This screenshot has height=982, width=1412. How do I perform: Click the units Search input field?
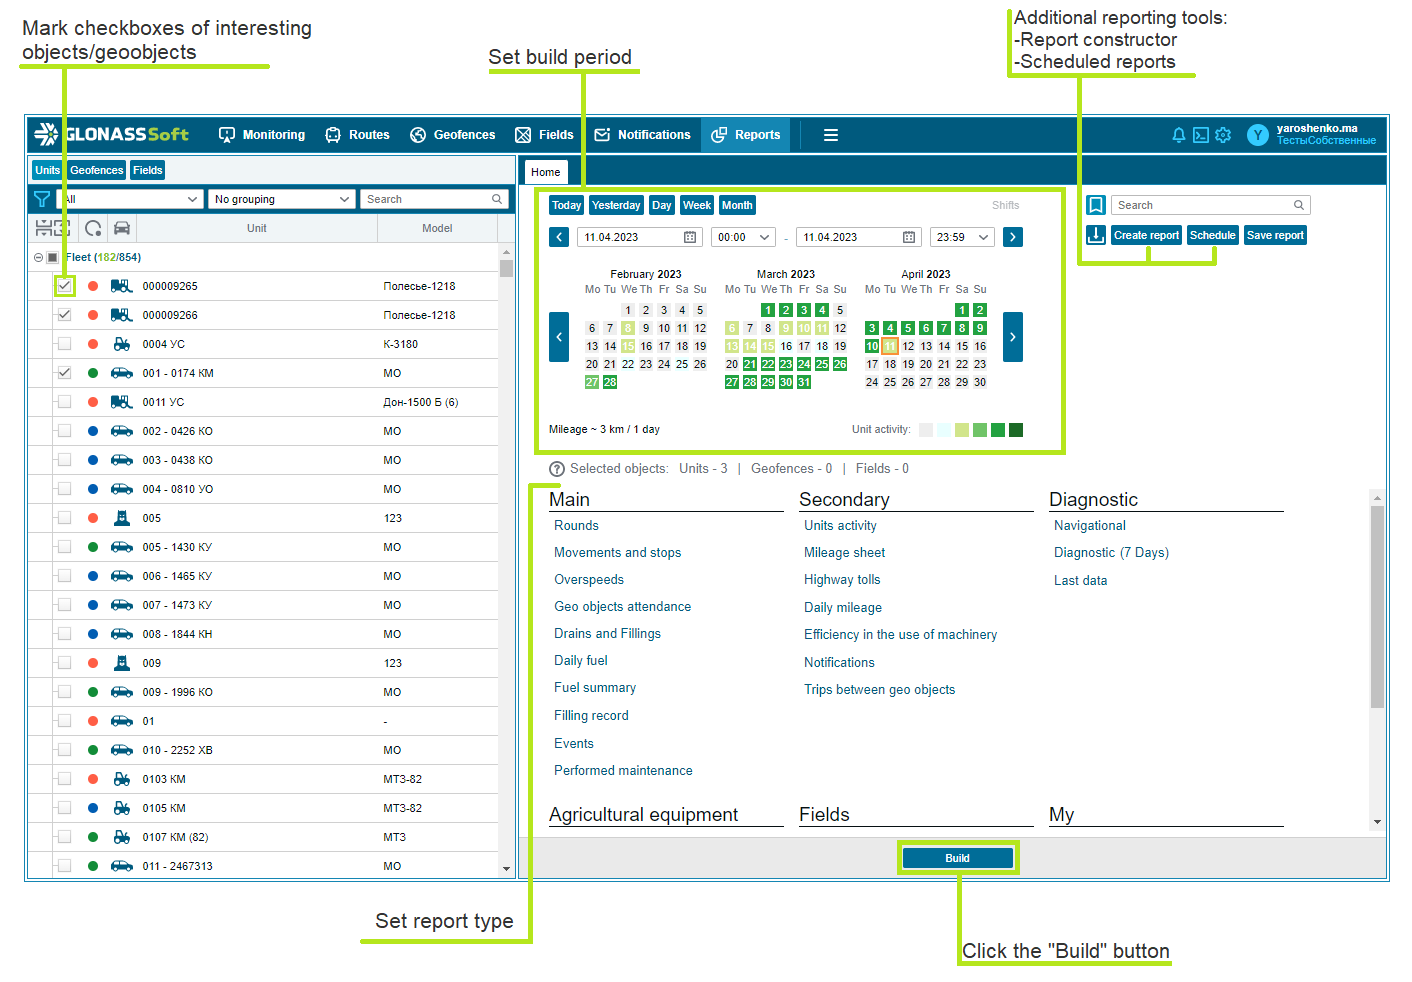(x=427, y=199)
